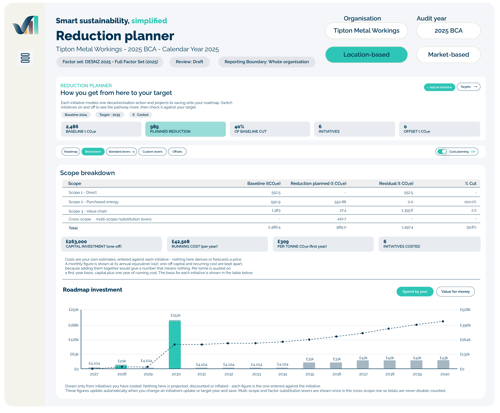
Task: Click the tall 2030 spend bar
Action: tap(175, 344)
